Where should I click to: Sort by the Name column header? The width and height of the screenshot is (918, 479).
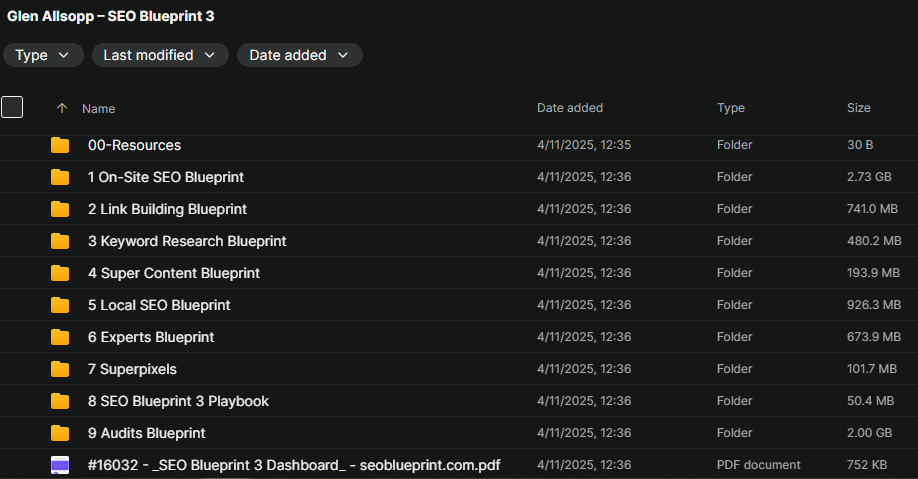coord(98,108)
